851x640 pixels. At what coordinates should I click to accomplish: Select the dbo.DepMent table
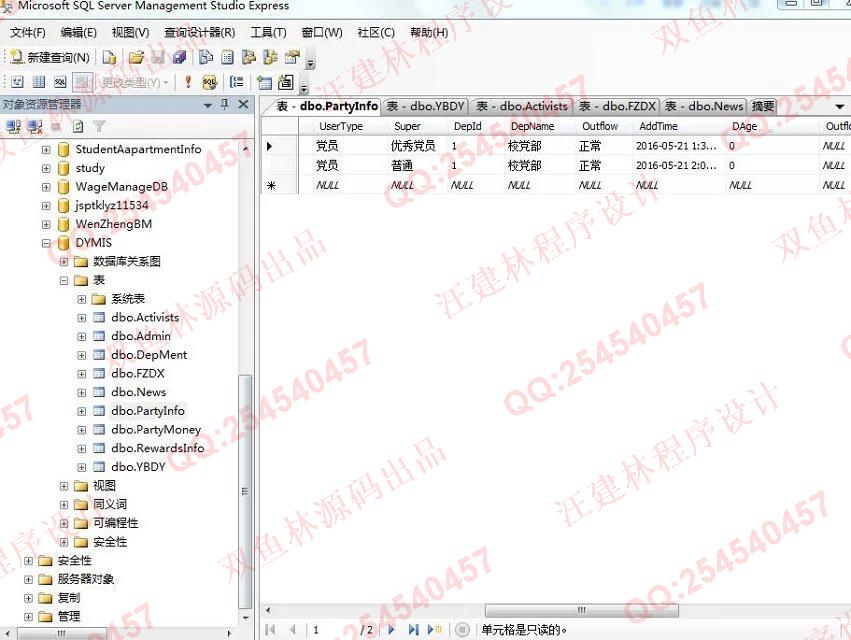pyautogui.click(x=149, y=355)
